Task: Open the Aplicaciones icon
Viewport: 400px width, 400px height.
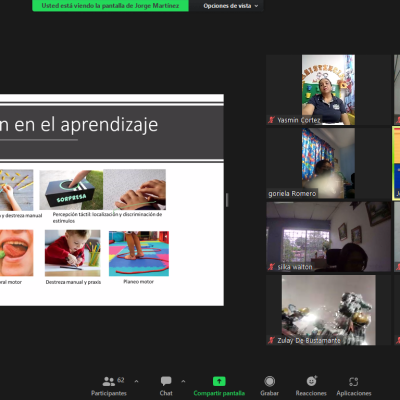Action: [x=354, y=381]
